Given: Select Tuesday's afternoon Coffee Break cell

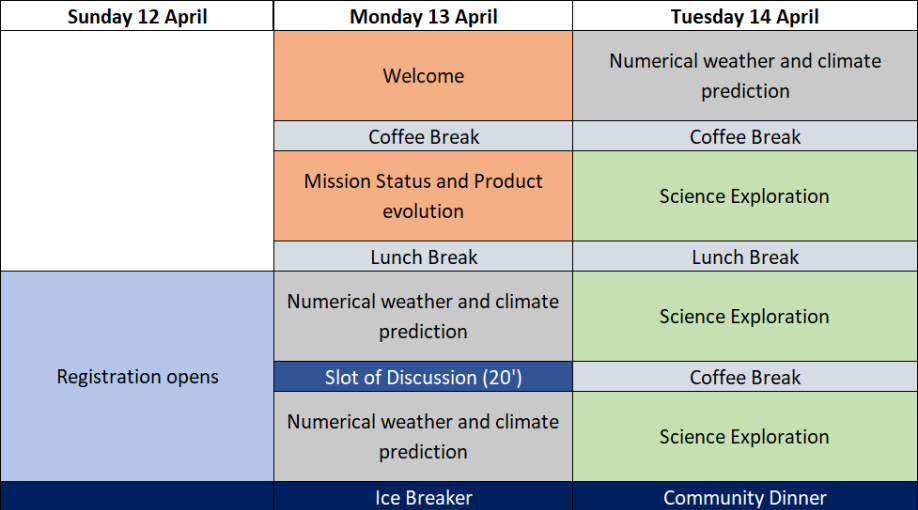Looking at the screenshot, I should coord(745,377).
